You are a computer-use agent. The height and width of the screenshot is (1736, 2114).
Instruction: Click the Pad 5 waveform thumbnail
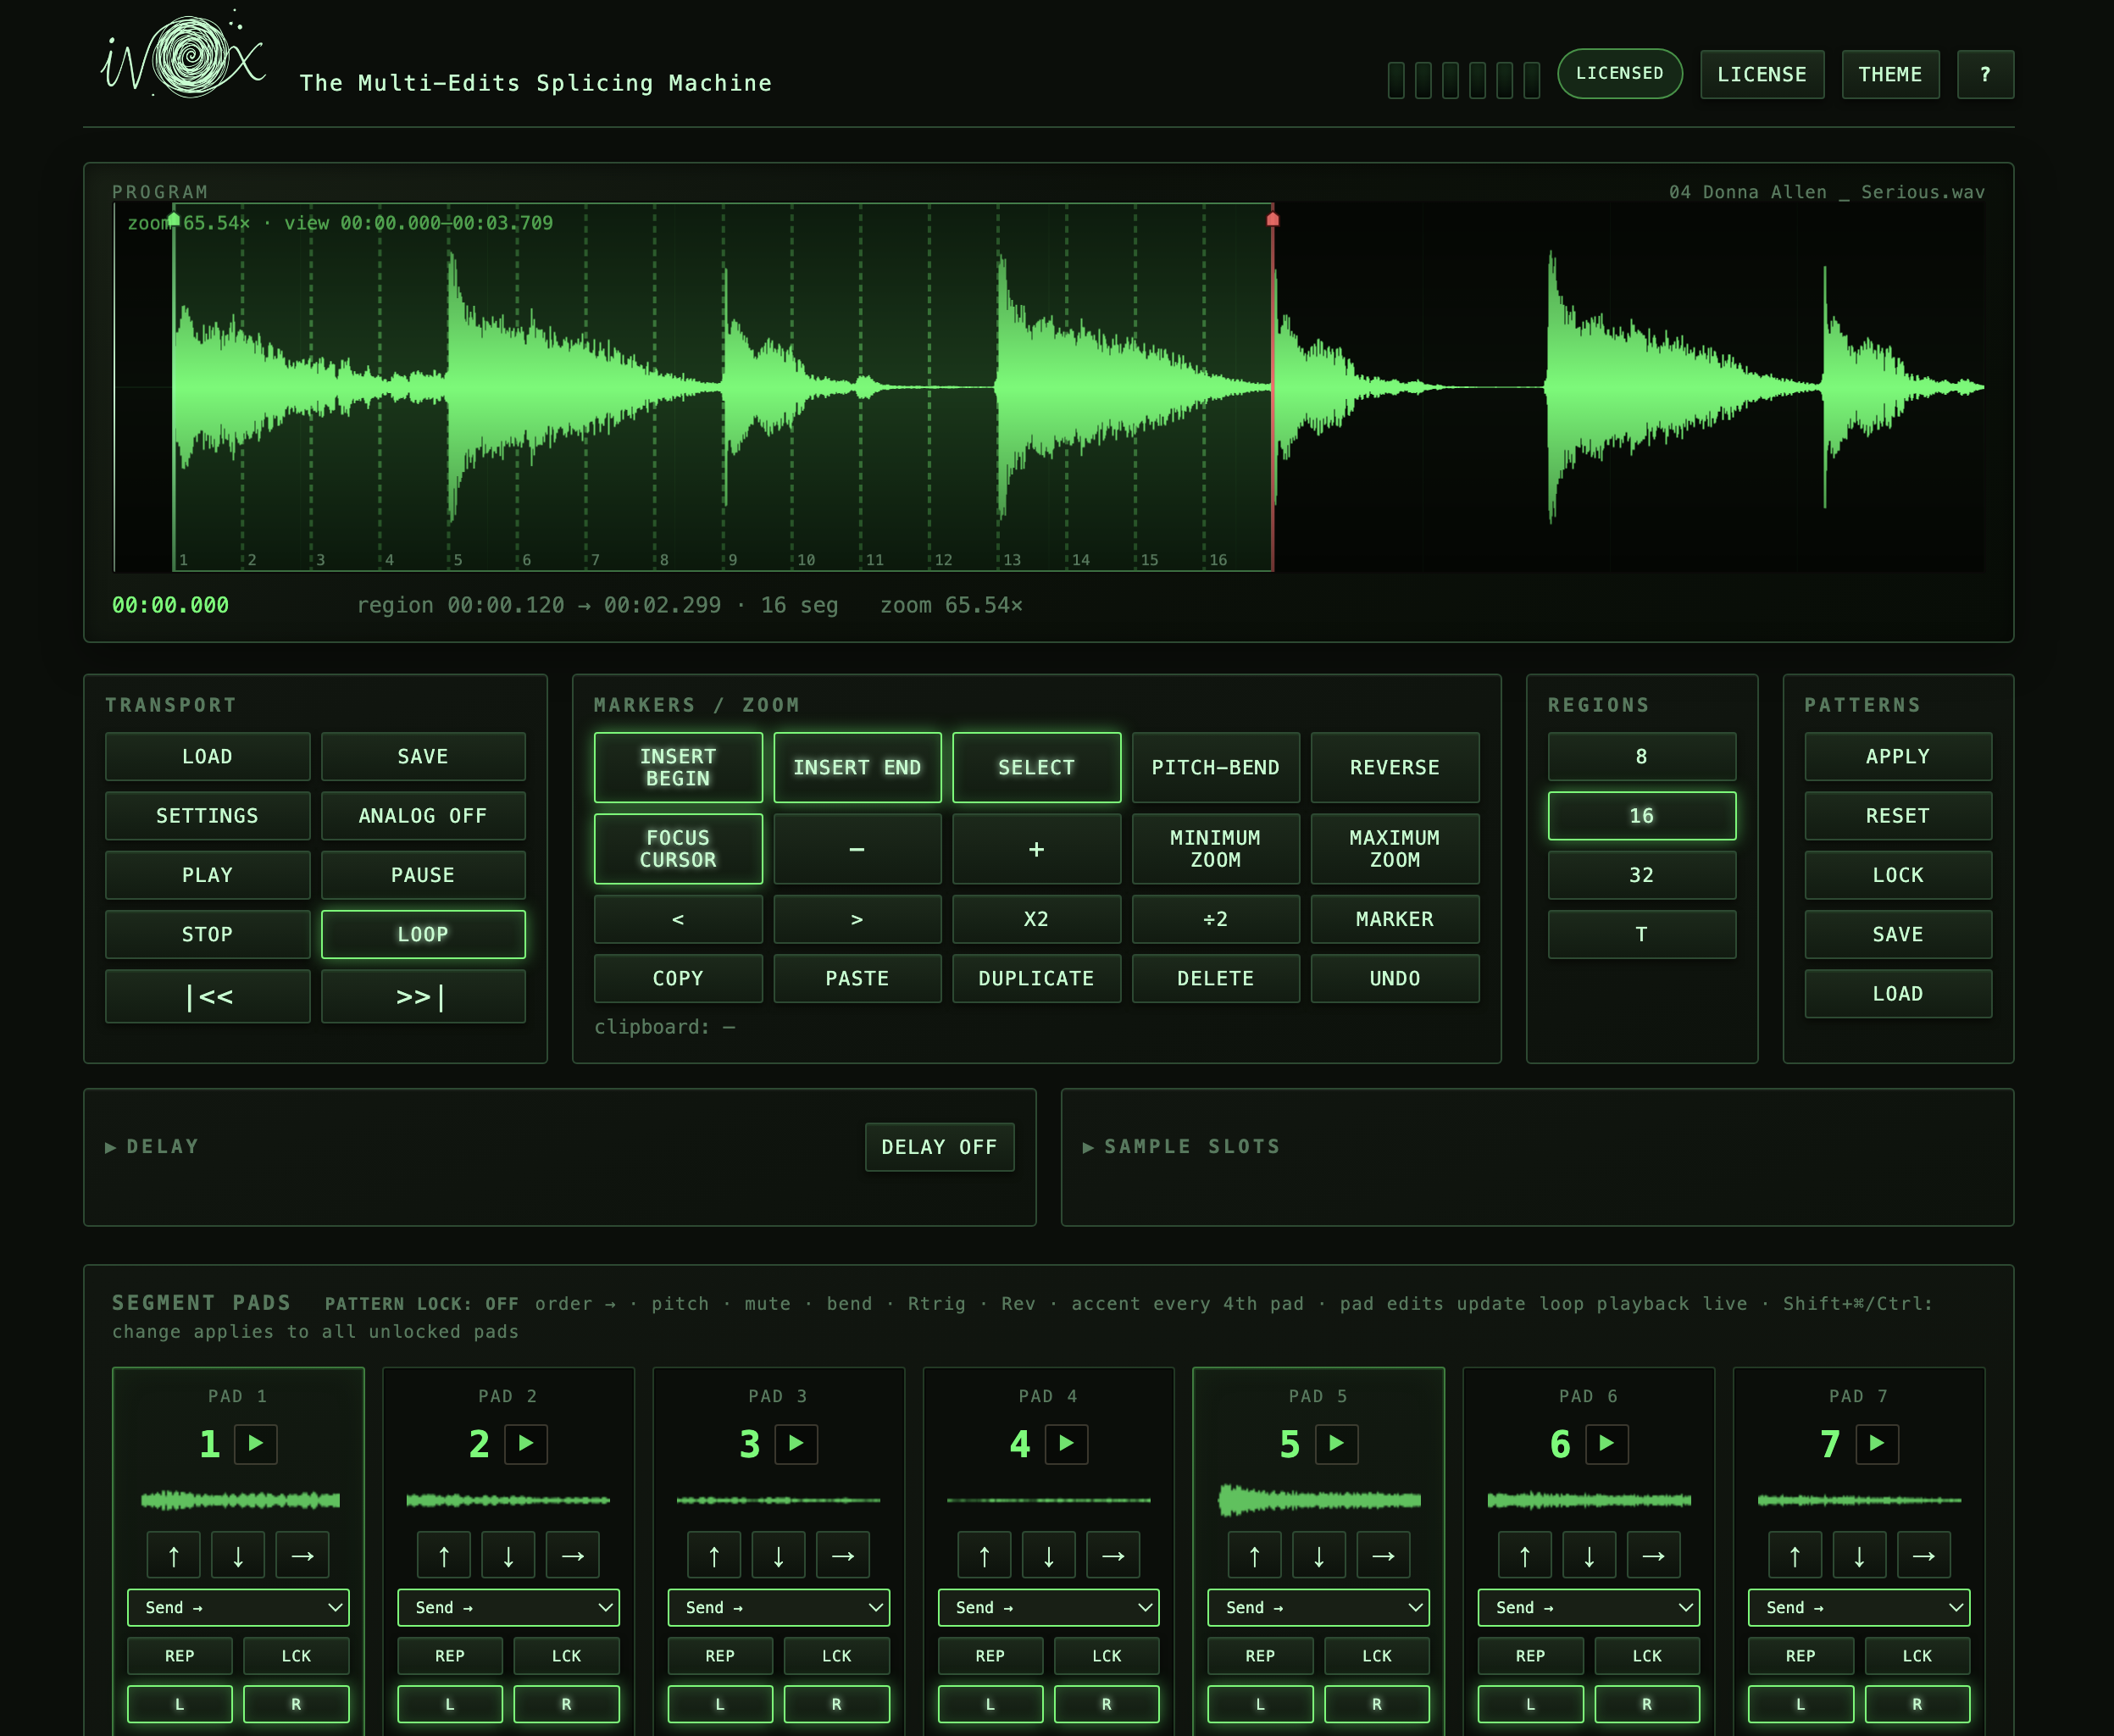click(x=1319, y=1500)
